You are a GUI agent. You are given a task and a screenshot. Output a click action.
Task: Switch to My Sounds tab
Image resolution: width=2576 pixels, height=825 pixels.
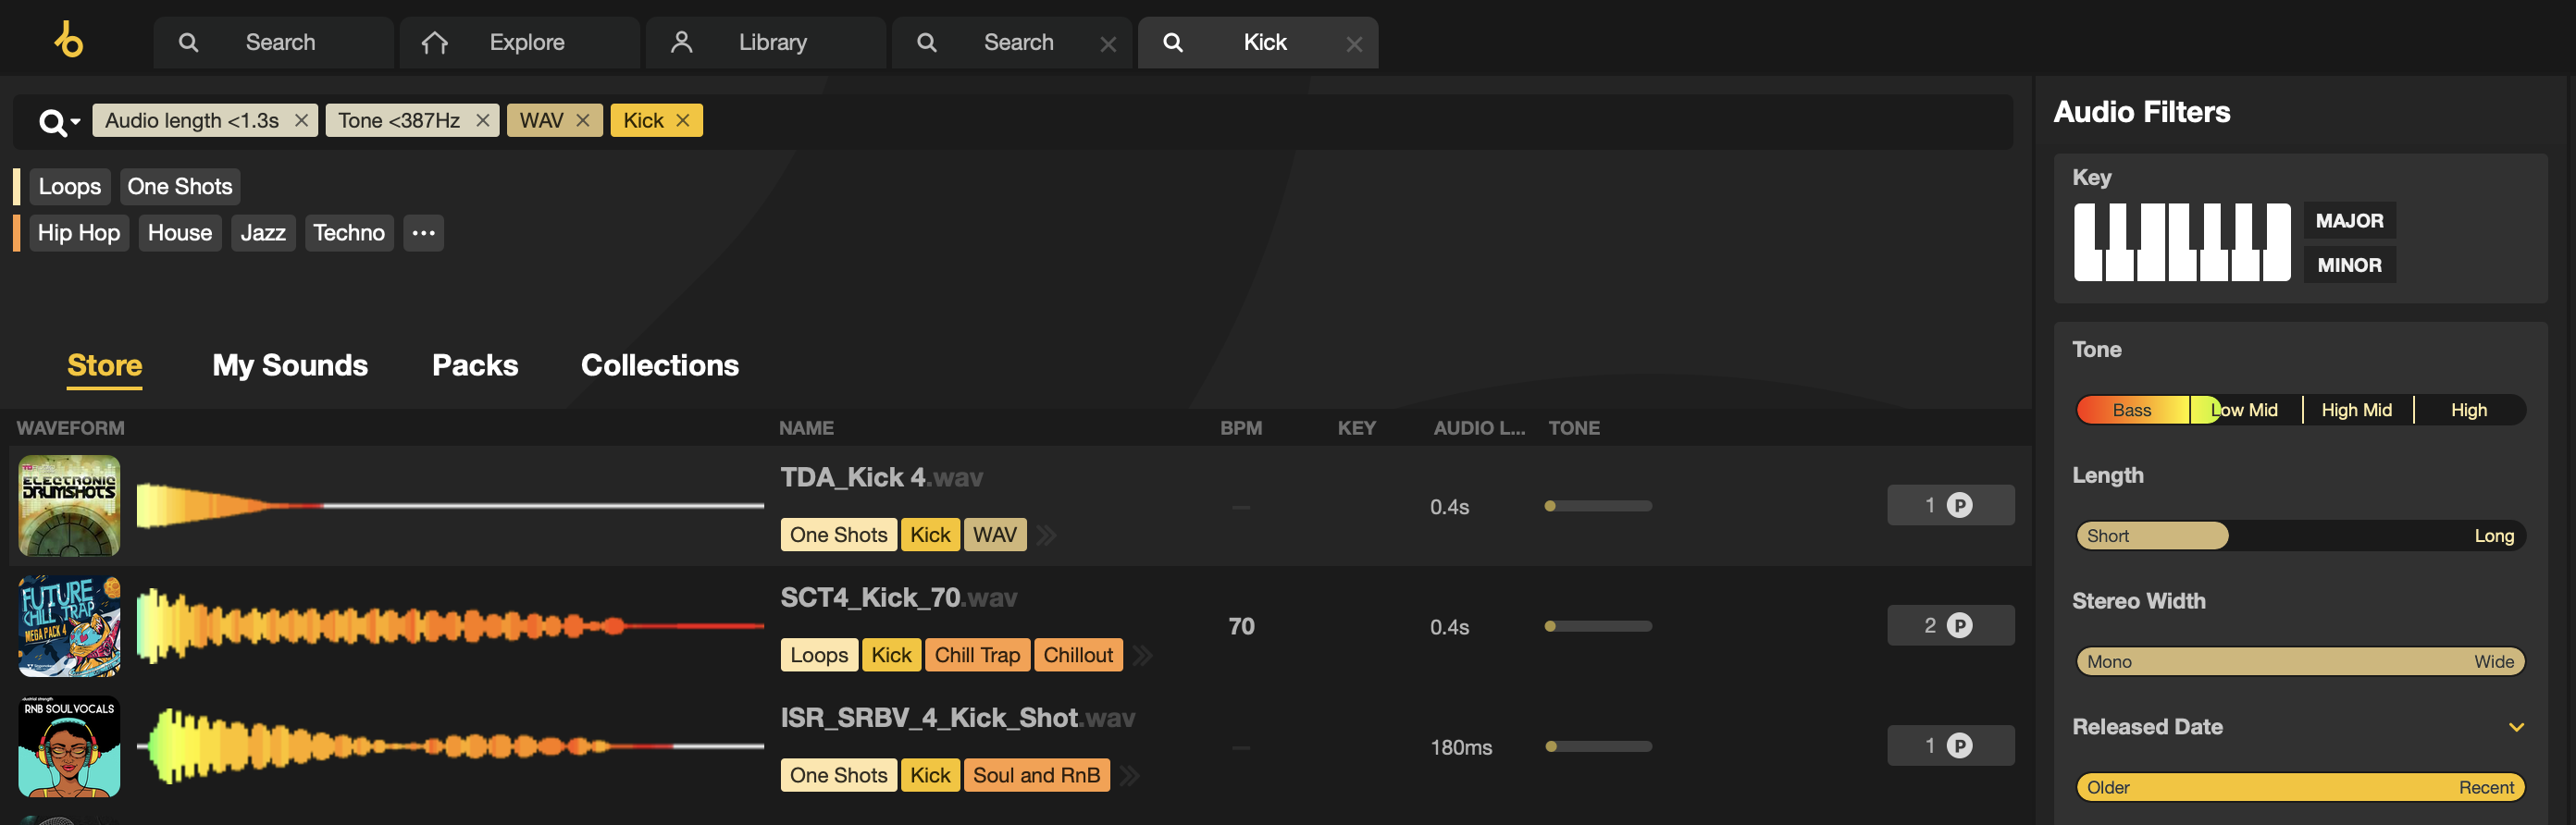tap(290, 366)
